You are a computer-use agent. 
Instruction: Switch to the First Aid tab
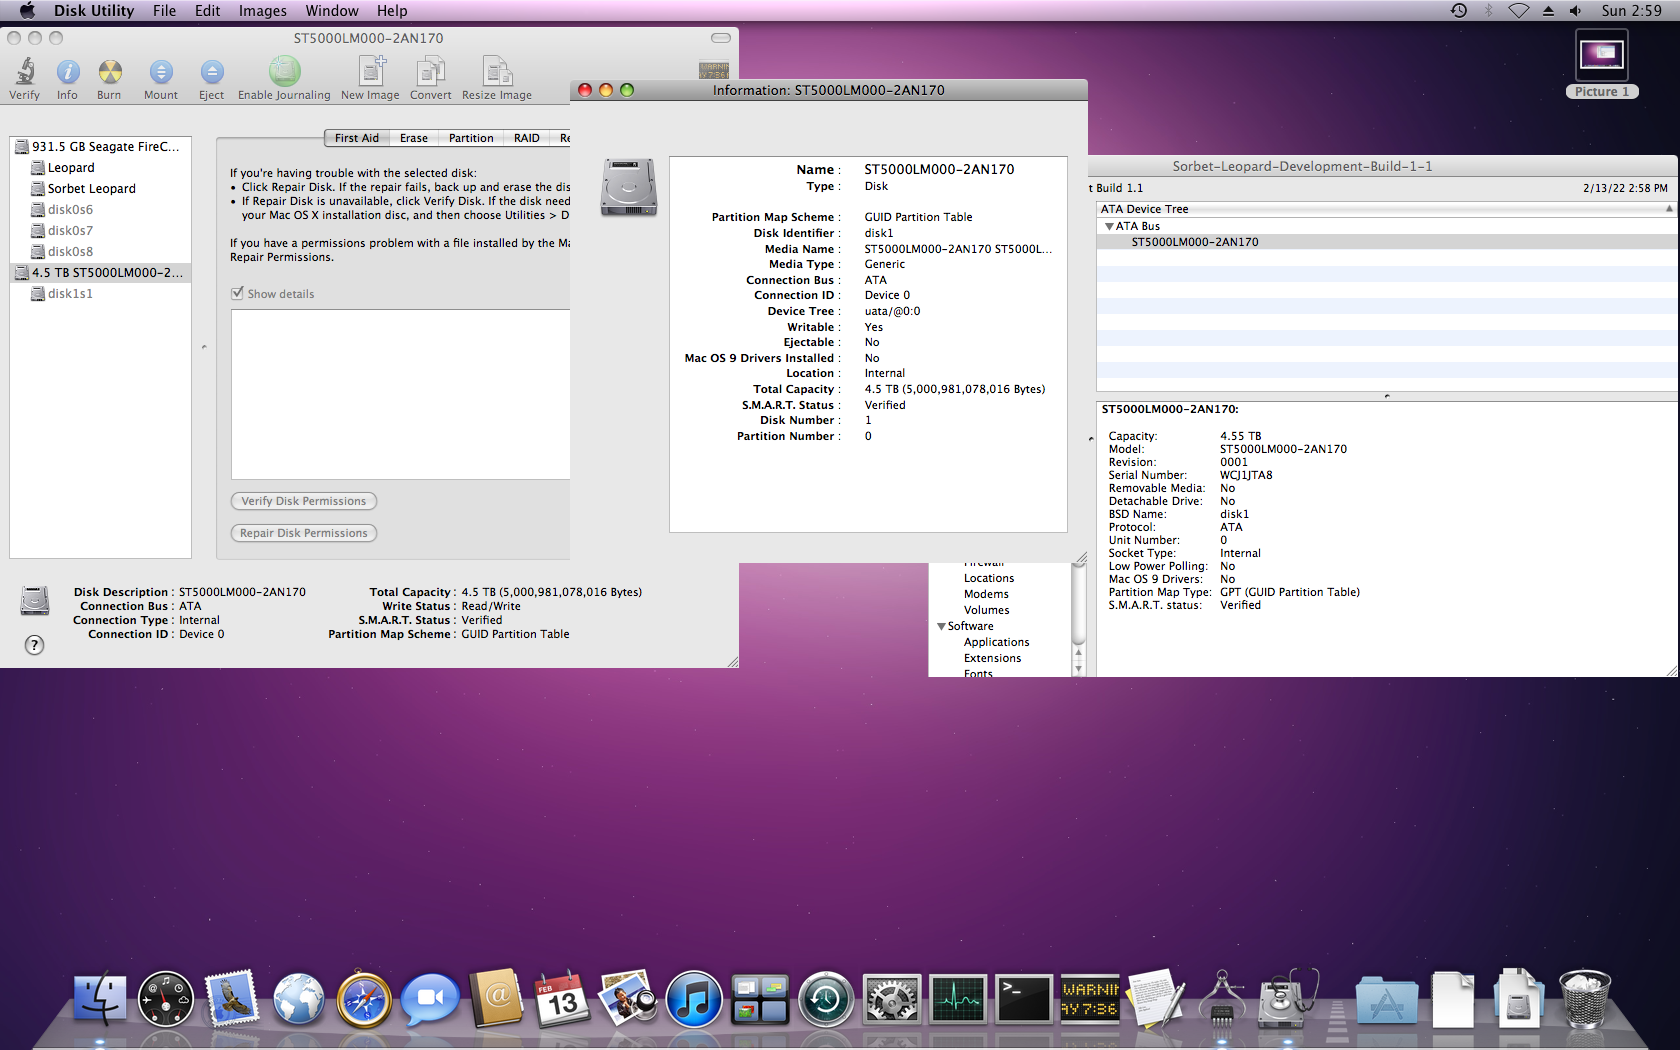coord(357,138)
